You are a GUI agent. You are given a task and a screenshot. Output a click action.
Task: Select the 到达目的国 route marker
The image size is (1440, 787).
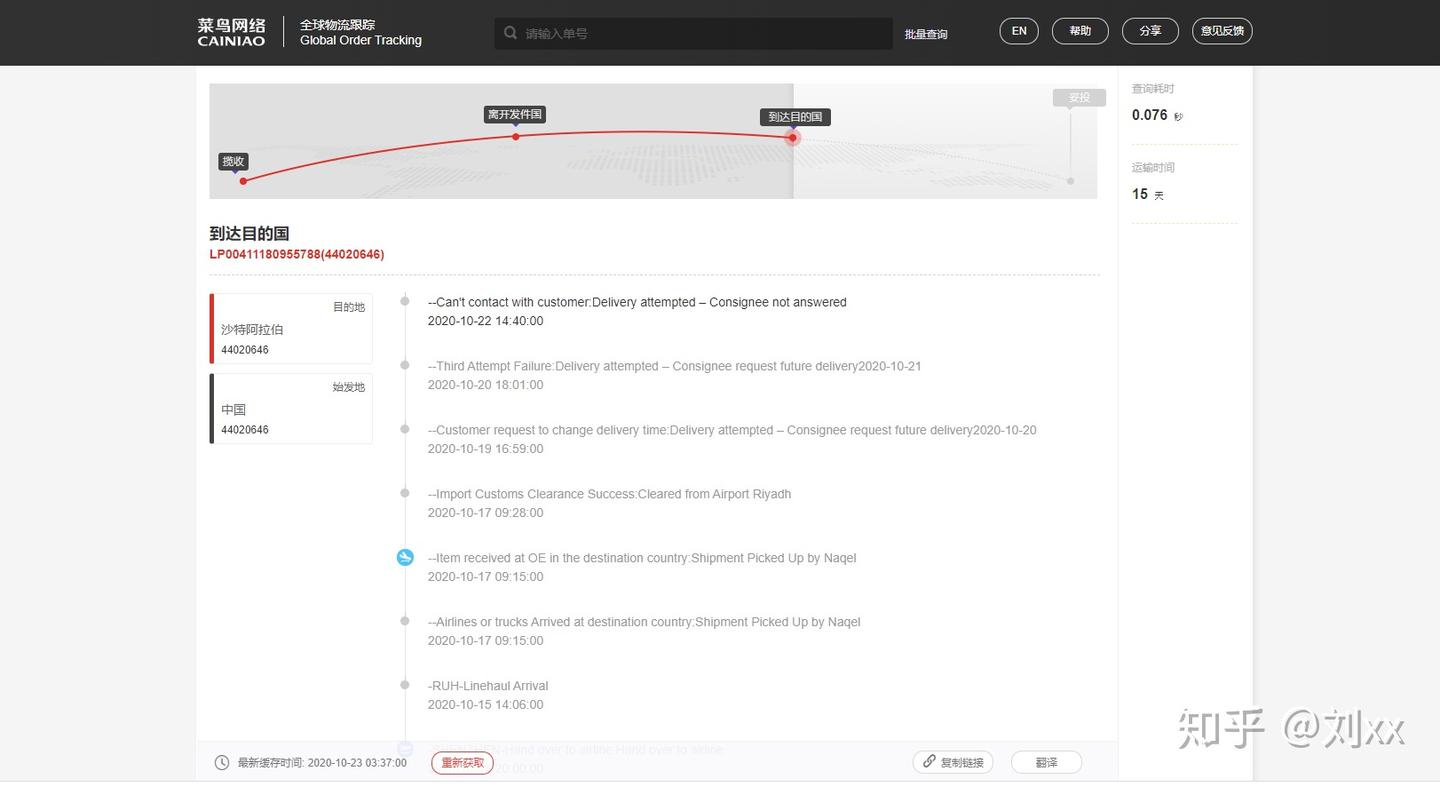click(795, 117)
